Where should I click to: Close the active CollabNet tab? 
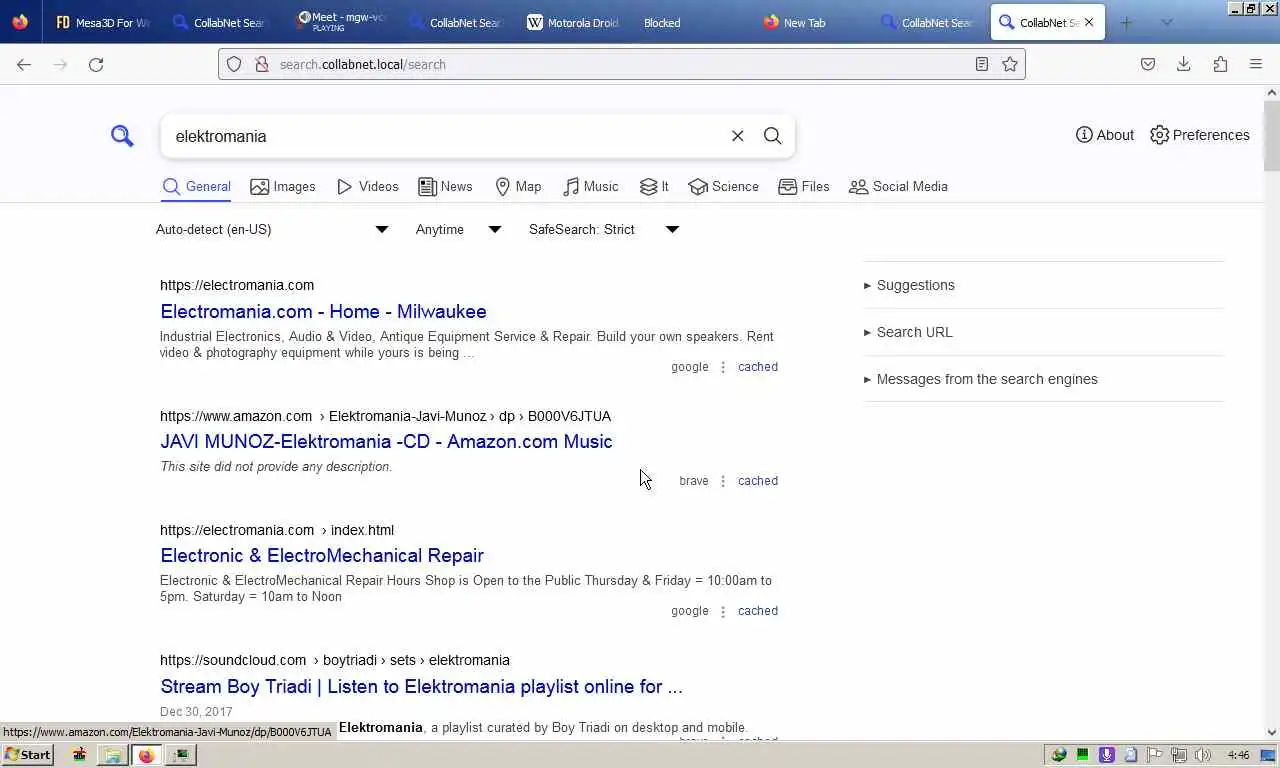(1089, 22)
